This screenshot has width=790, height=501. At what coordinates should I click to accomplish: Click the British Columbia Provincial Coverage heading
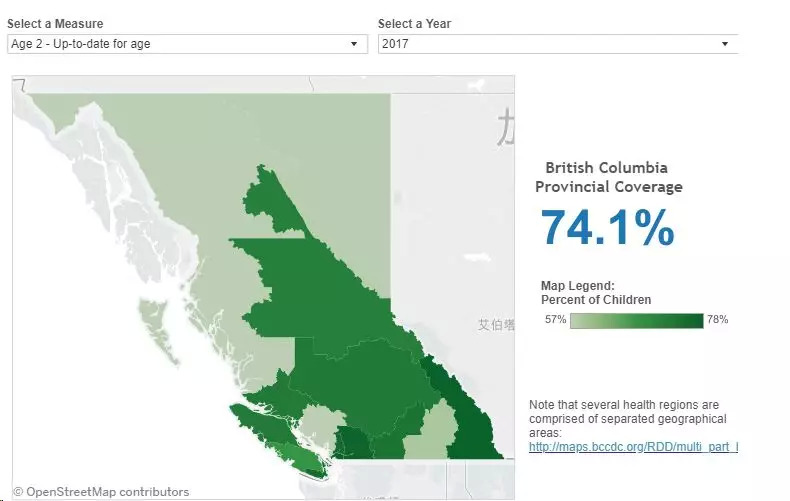(x=608, y=177)
